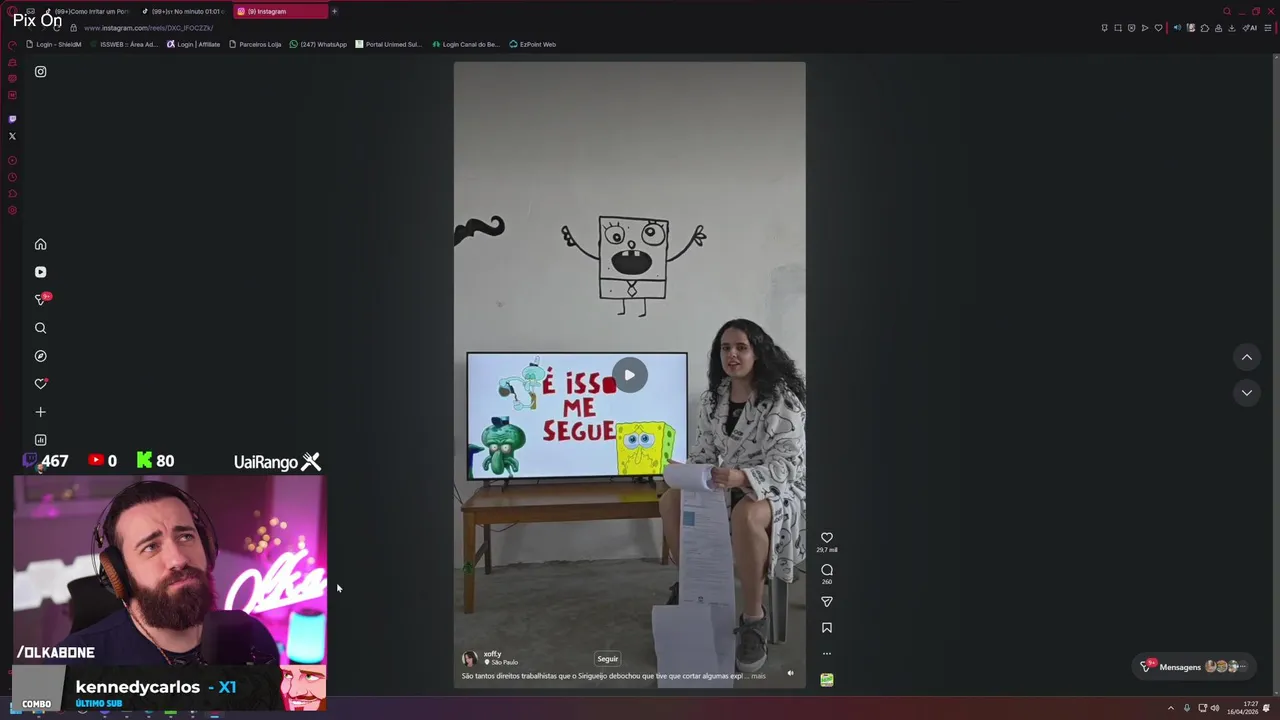Click the browser pinboard pin icon
This screenshot has height=720, width=1280.
coord(1104,28)
